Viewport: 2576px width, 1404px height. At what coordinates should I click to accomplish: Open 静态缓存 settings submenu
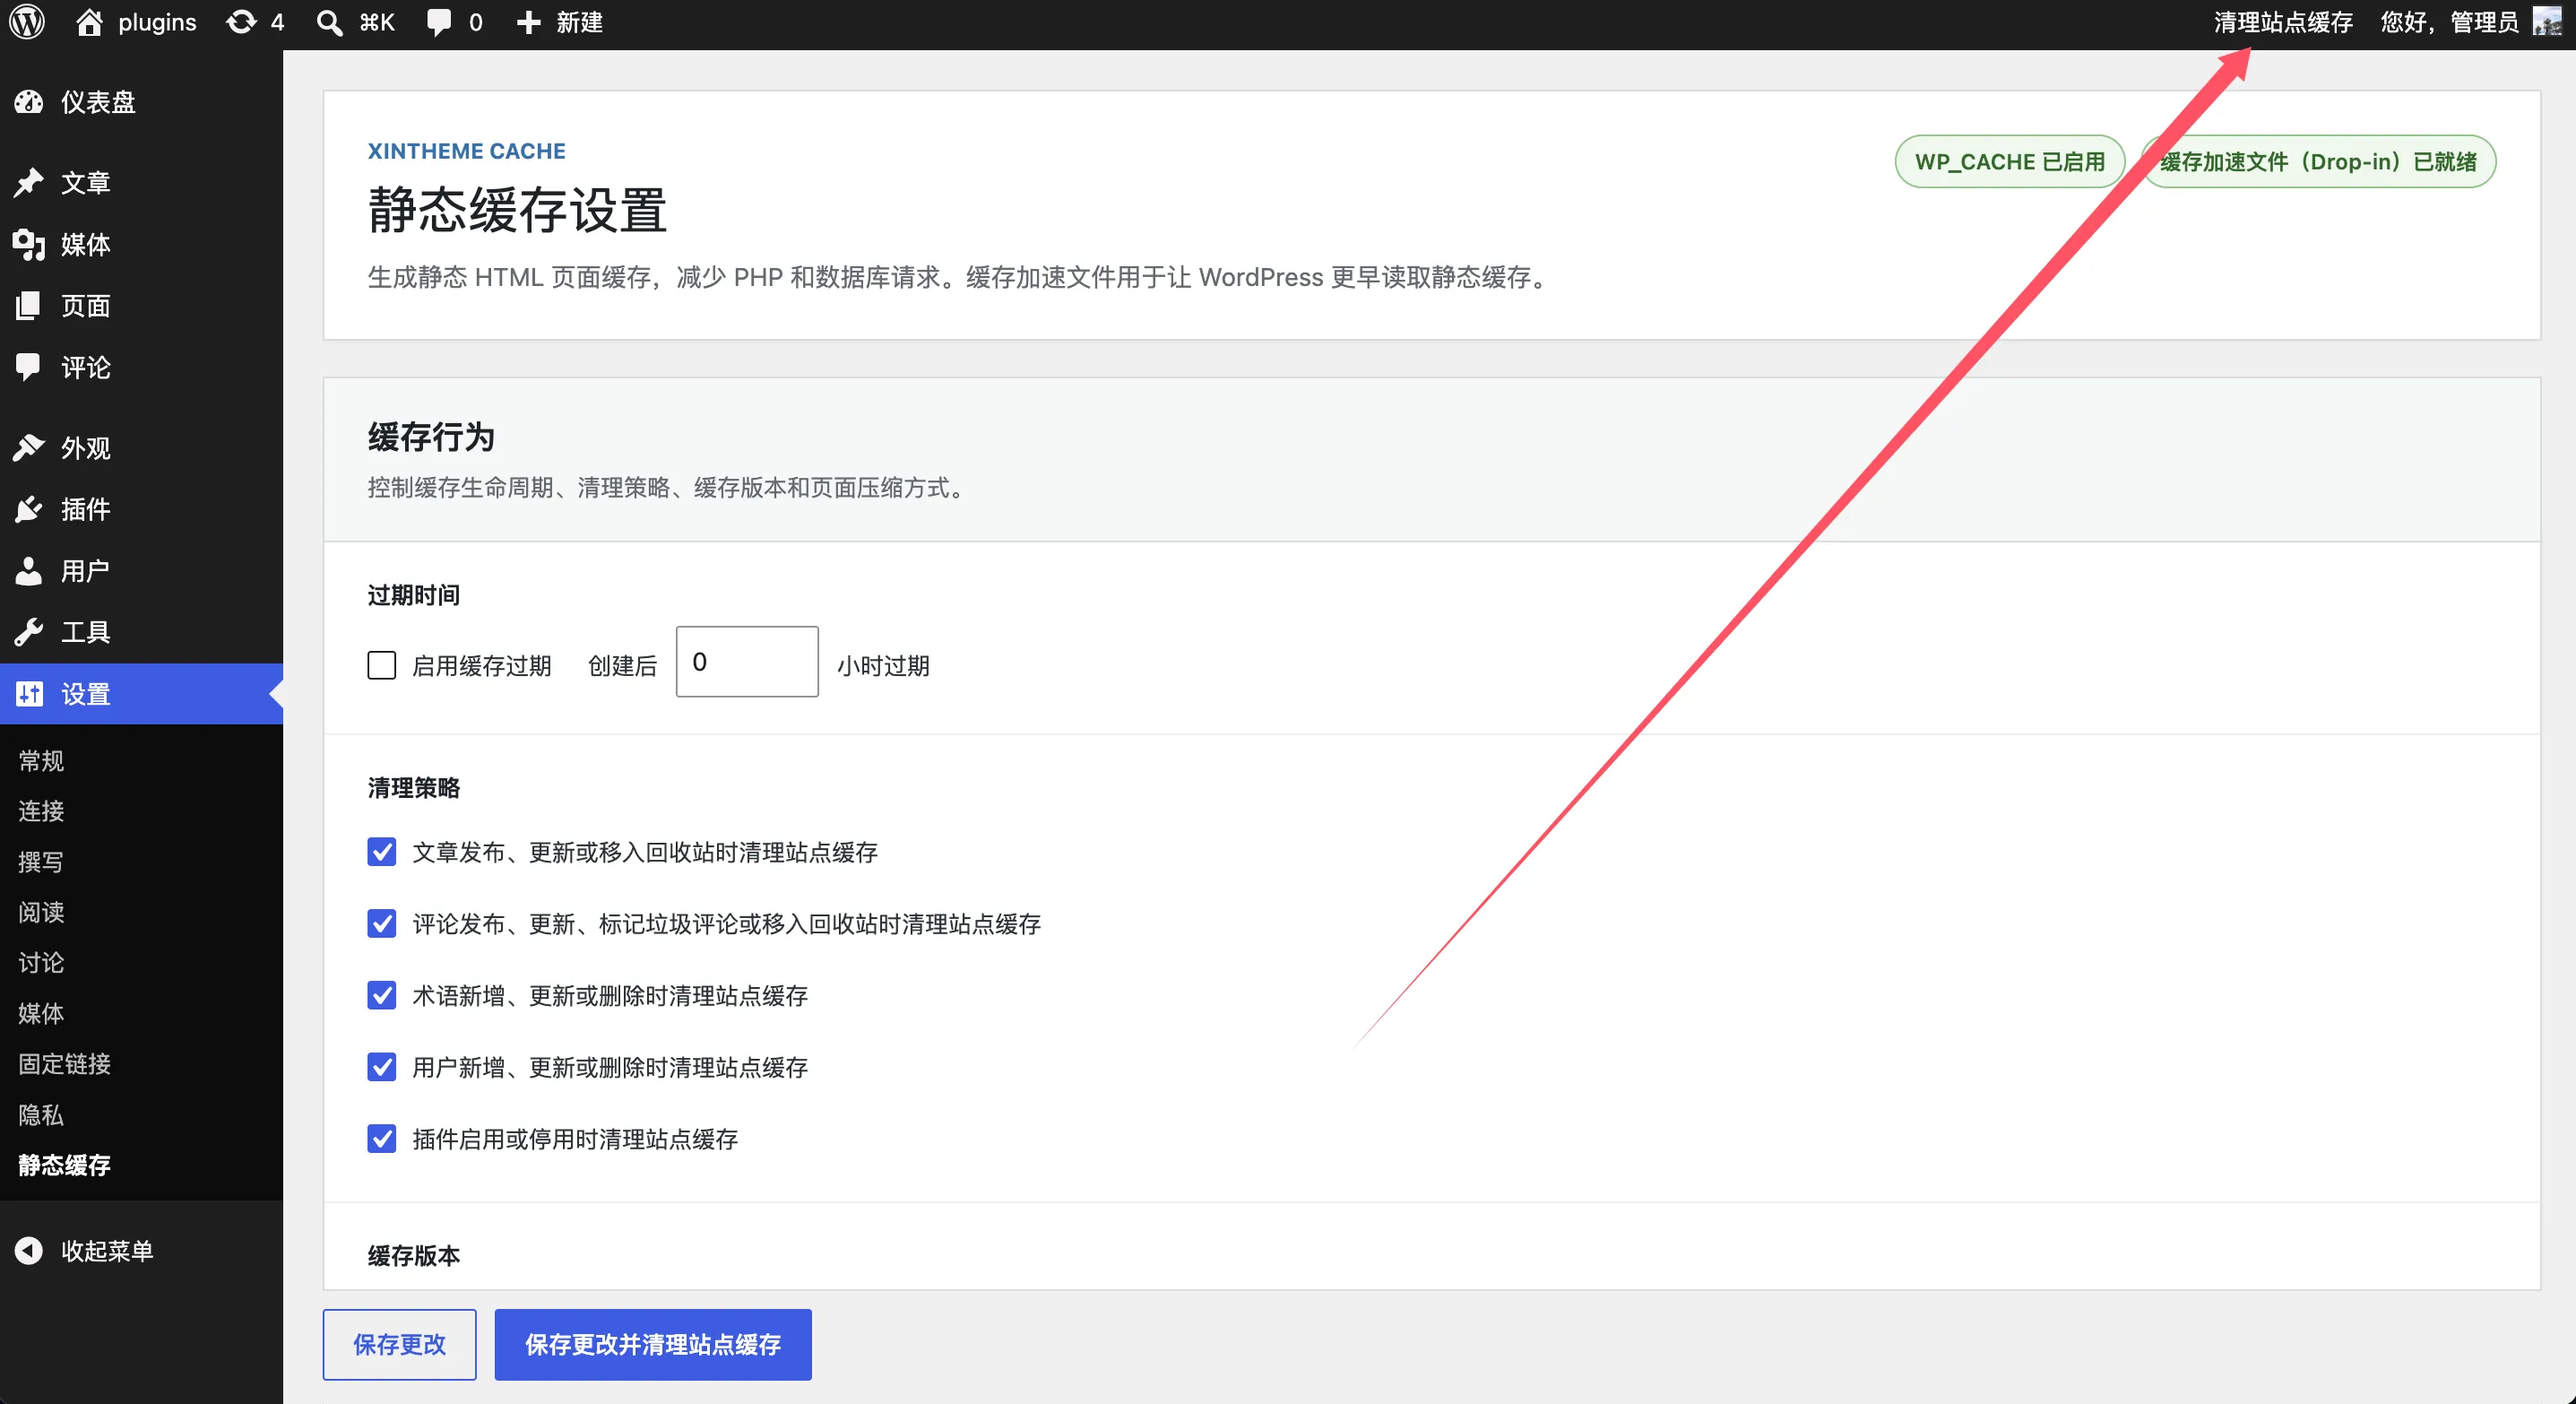(x=64, y=1164)
